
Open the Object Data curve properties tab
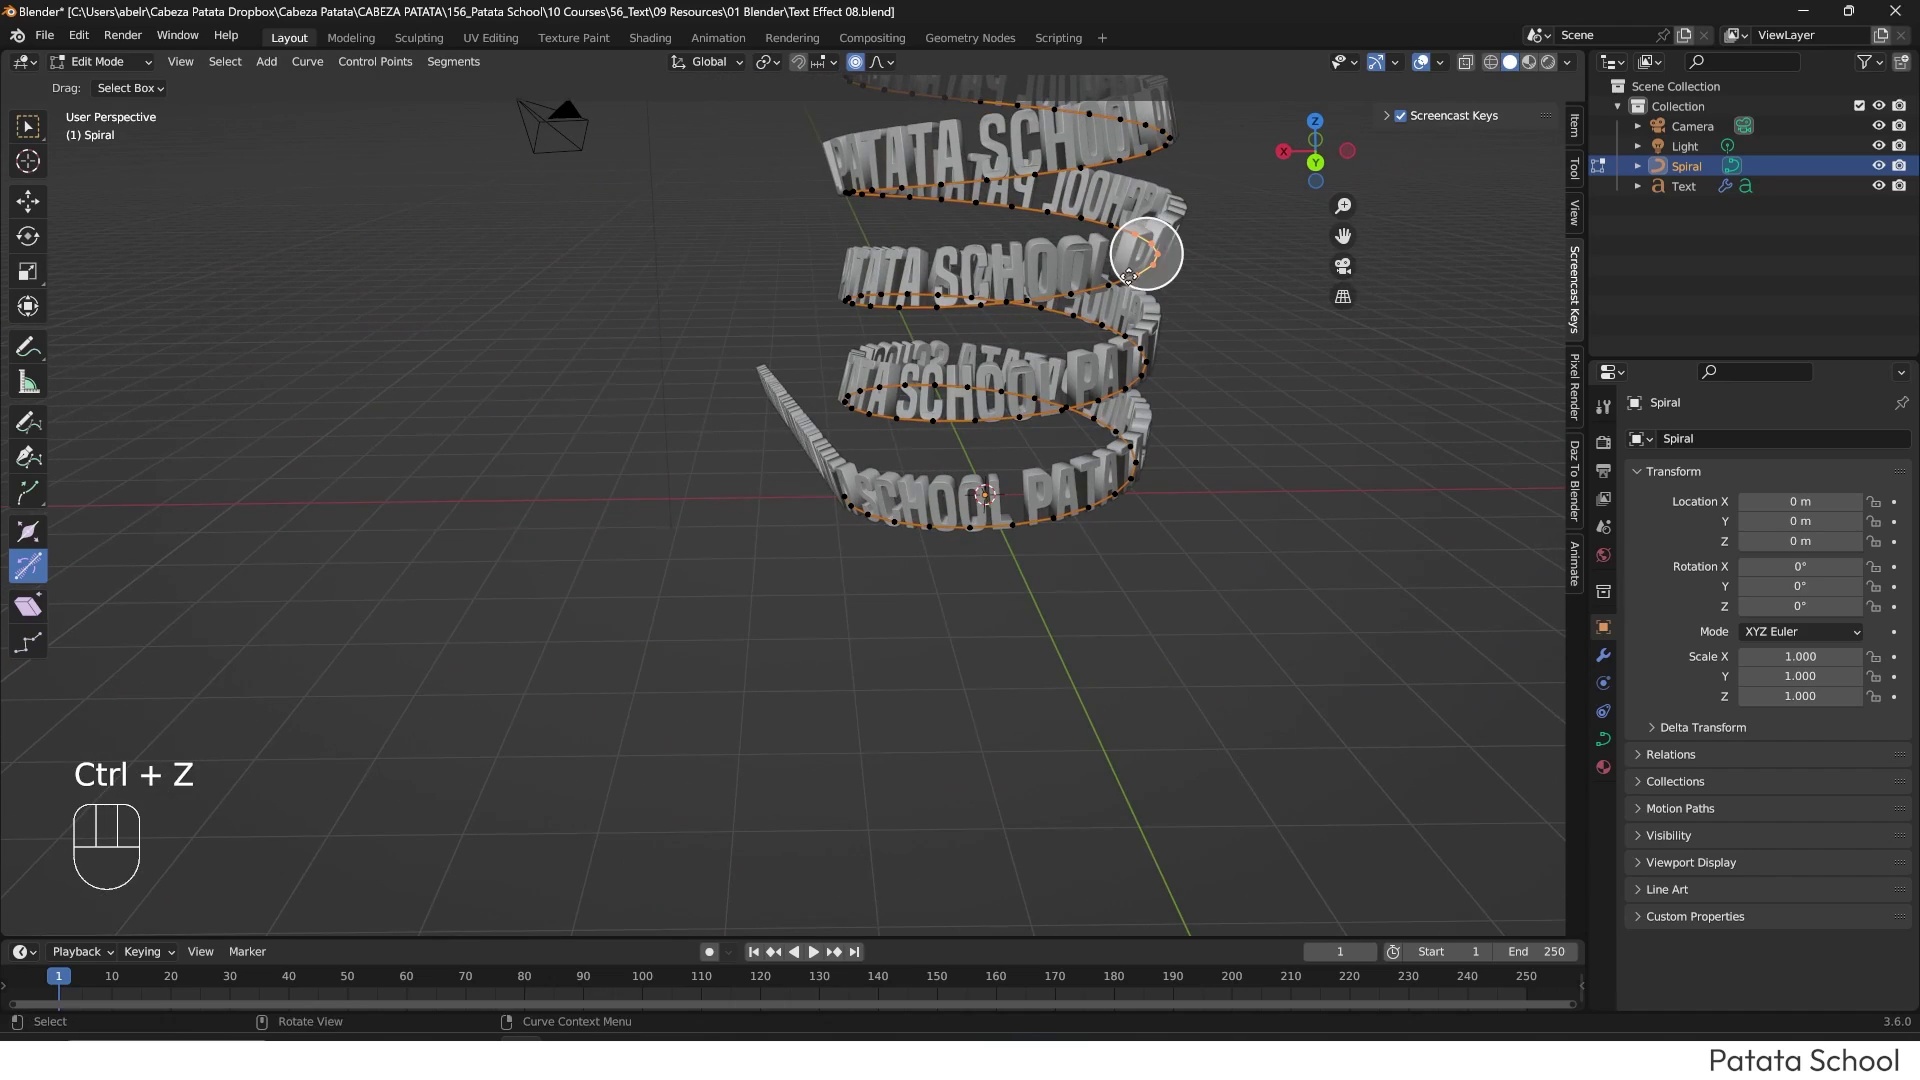pos(1603,739)
